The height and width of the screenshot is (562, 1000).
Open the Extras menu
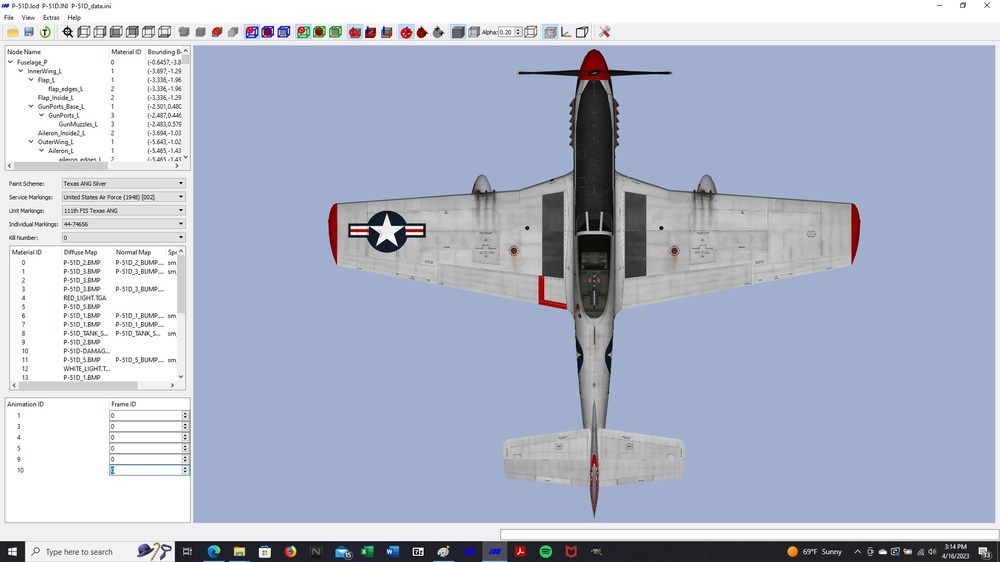click(51, 18)
